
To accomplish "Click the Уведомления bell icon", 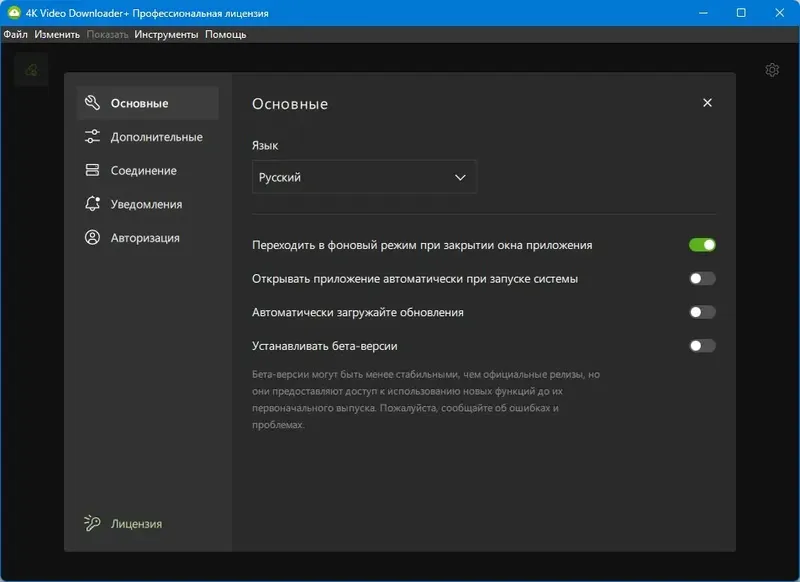I will click(x=92, y=204).
